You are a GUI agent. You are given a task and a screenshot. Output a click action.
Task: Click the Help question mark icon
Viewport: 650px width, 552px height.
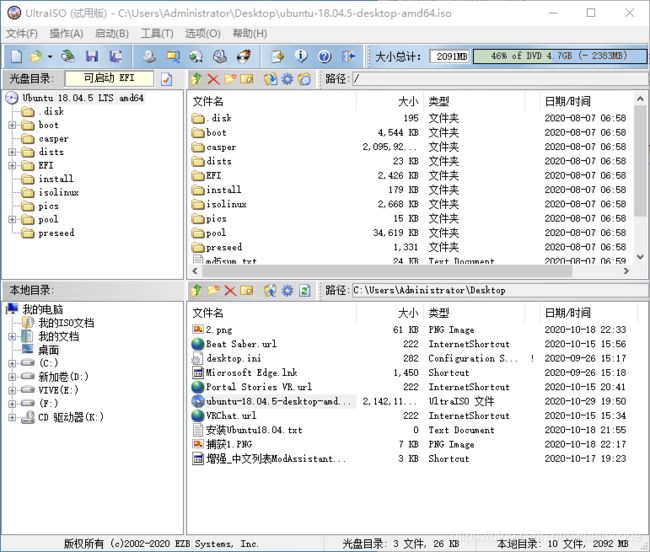tap(325, 56)
